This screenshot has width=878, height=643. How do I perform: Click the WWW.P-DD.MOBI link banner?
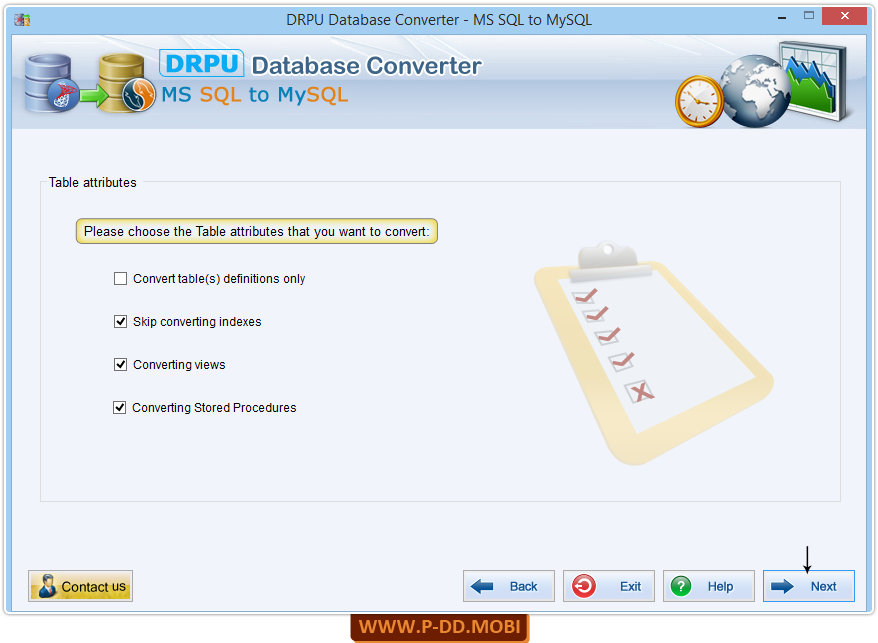pyautogui.click(x=440, y=627)
